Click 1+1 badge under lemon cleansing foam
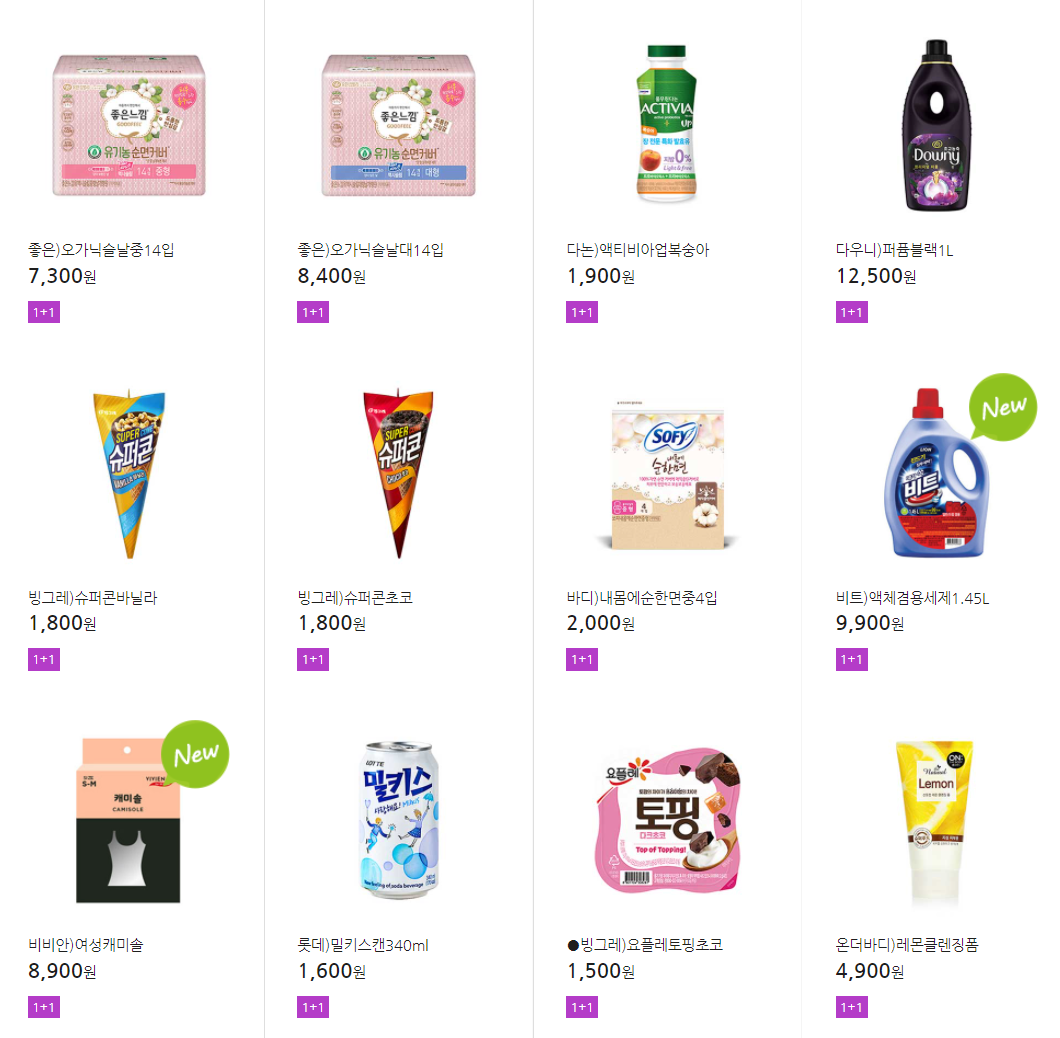 852,1007
